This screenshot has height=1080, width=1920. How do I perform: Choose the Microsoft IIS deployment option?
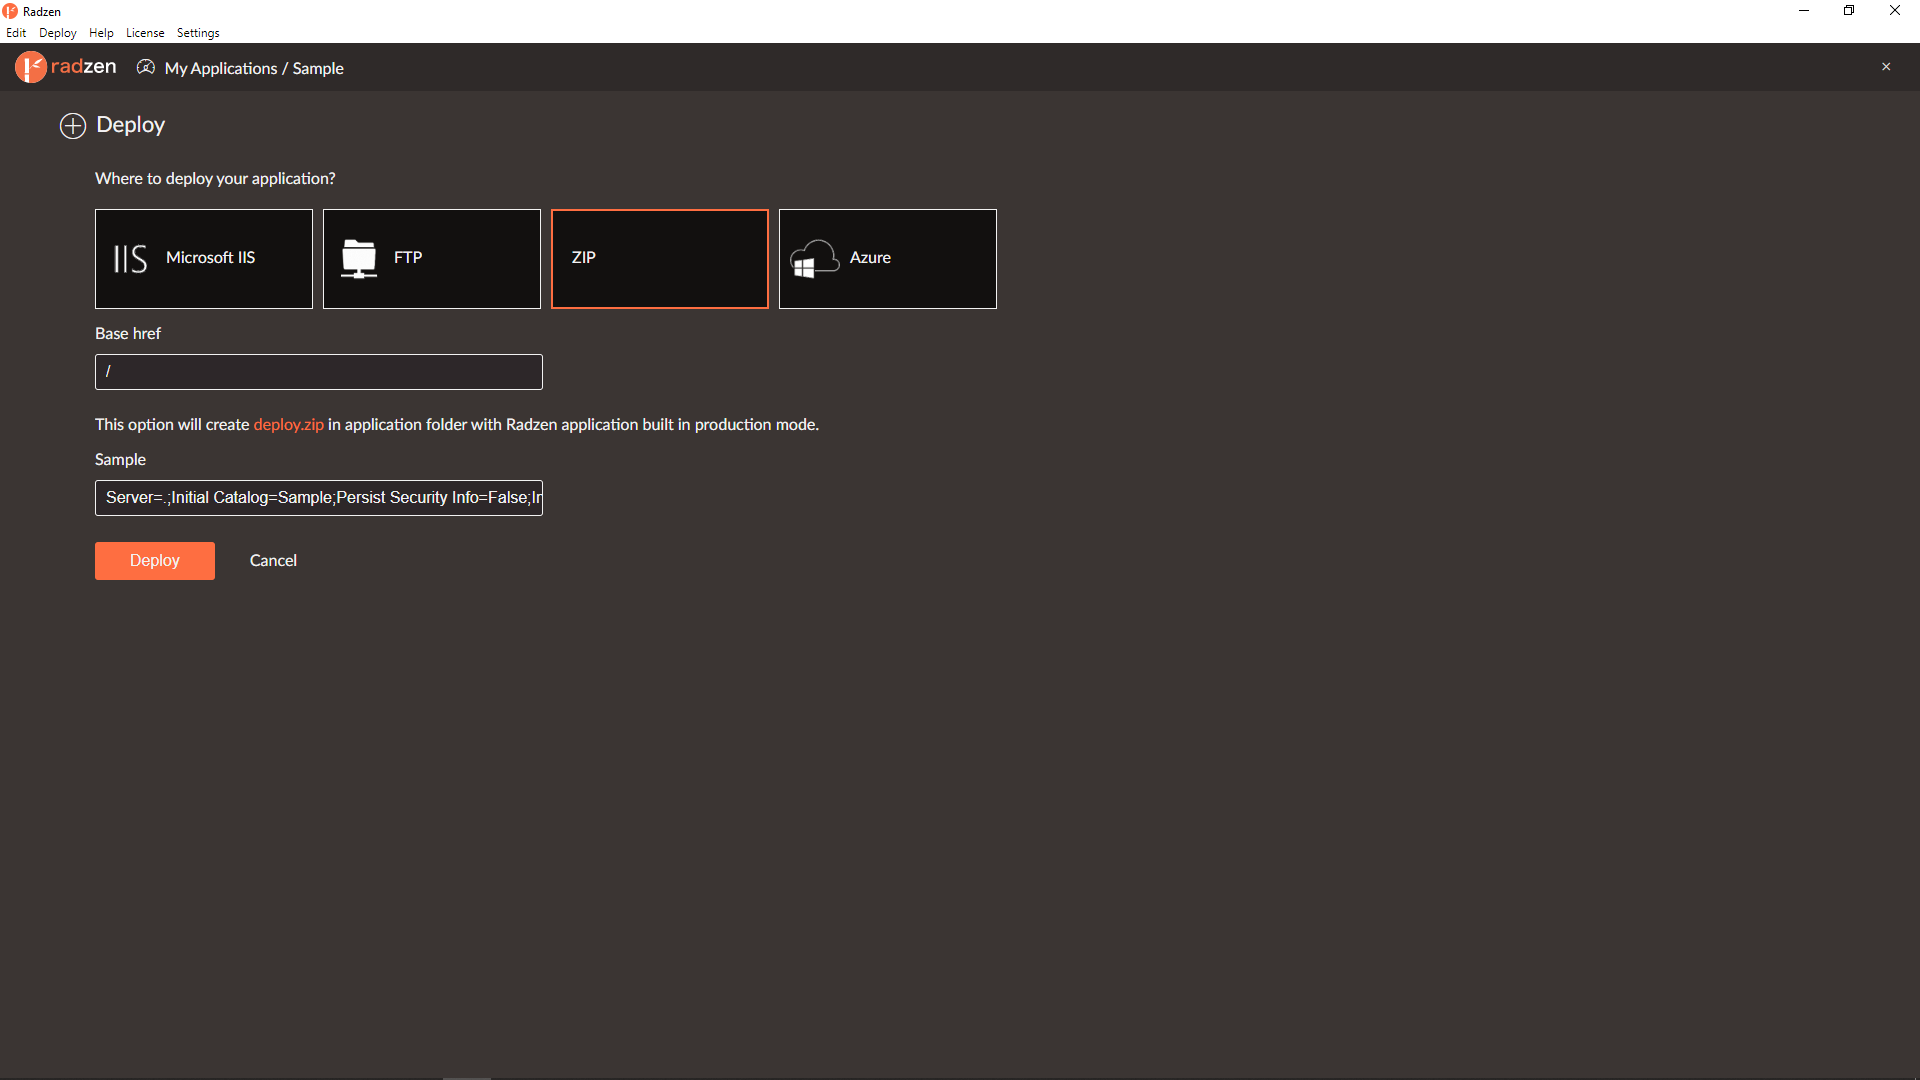[204, 259]
